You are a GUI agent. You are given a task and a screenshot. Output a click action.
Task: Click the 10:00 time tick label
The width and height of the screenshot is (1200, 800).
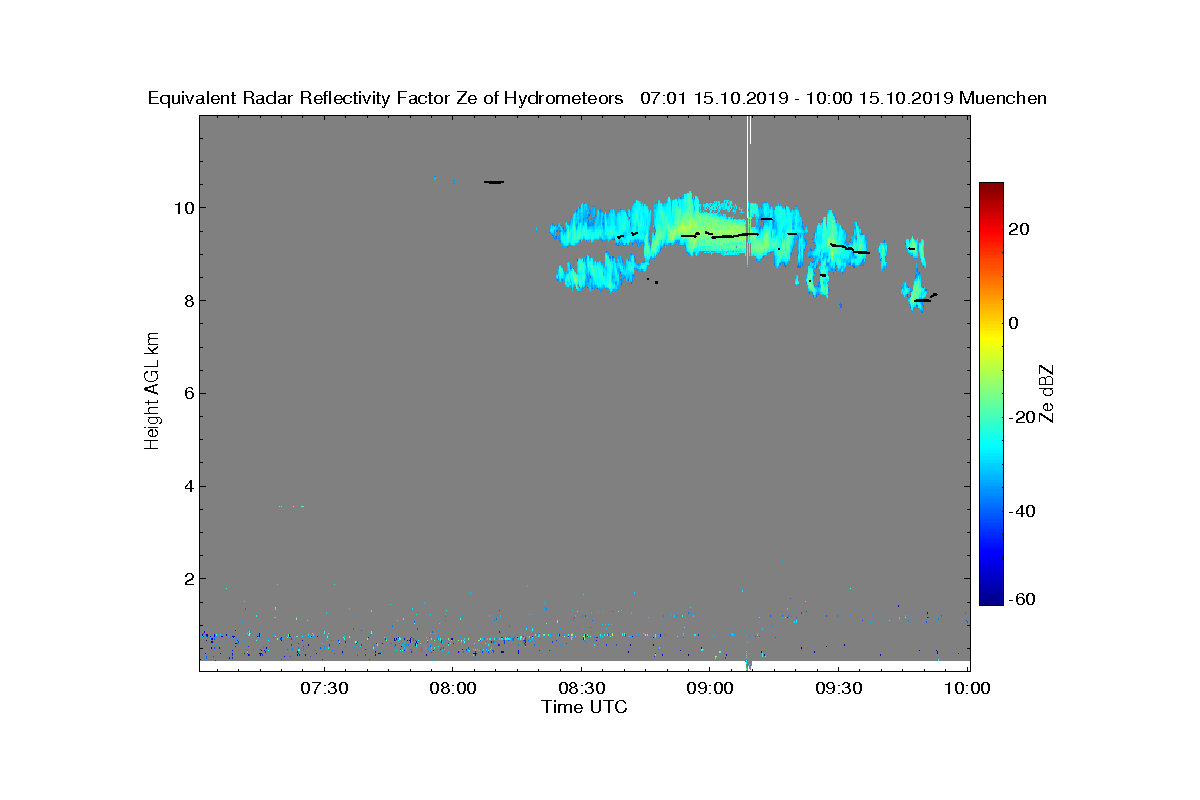coord(967,689)
